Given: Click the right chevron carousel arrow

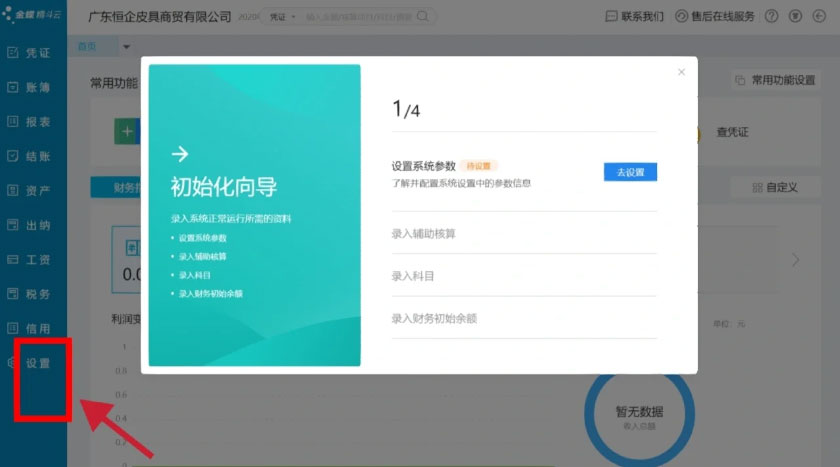Looking at the screenshot, I should [796, 260].
